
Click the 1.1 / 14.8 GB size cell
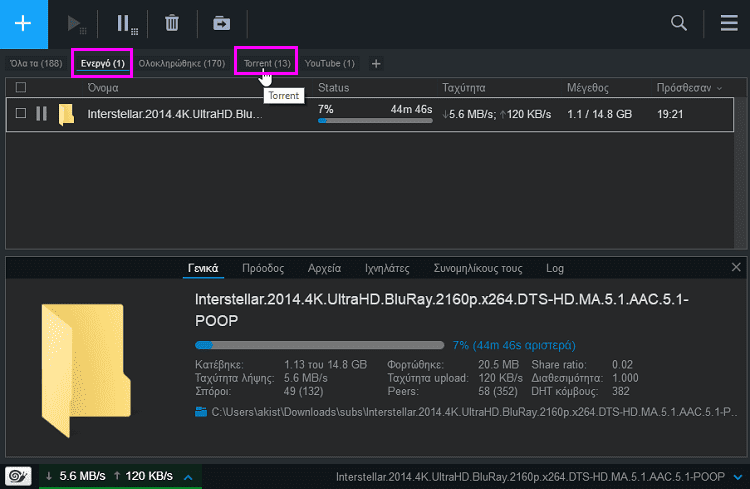(599, 114)
